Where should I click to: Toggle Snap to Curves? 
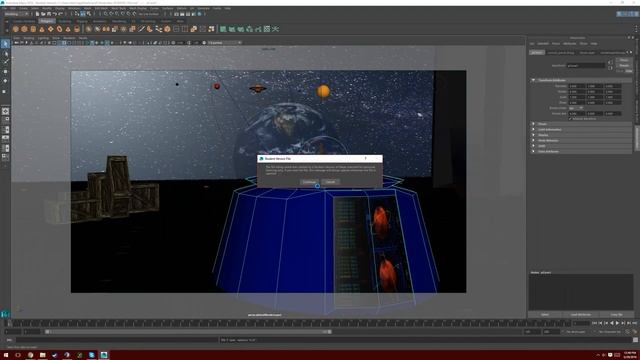[111, 14]
